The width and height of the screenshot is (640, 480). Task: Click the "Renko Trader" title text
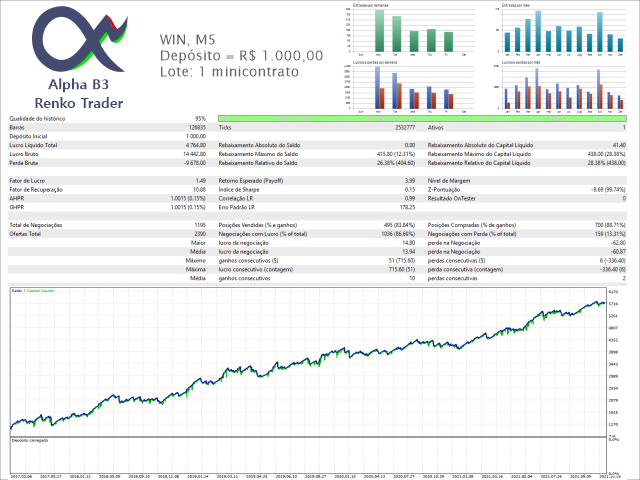click(79, 103)
